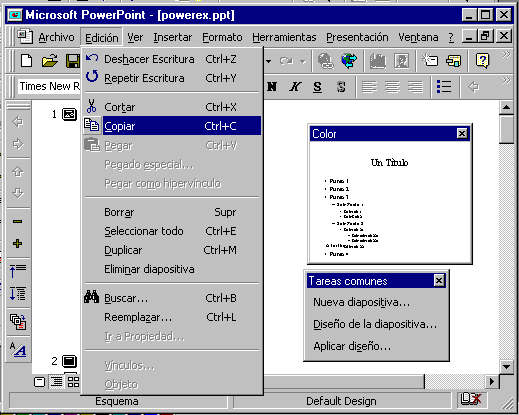Choose Cortar from Edición menu
This screenshot has width=519, height=415.
(172, 107)
